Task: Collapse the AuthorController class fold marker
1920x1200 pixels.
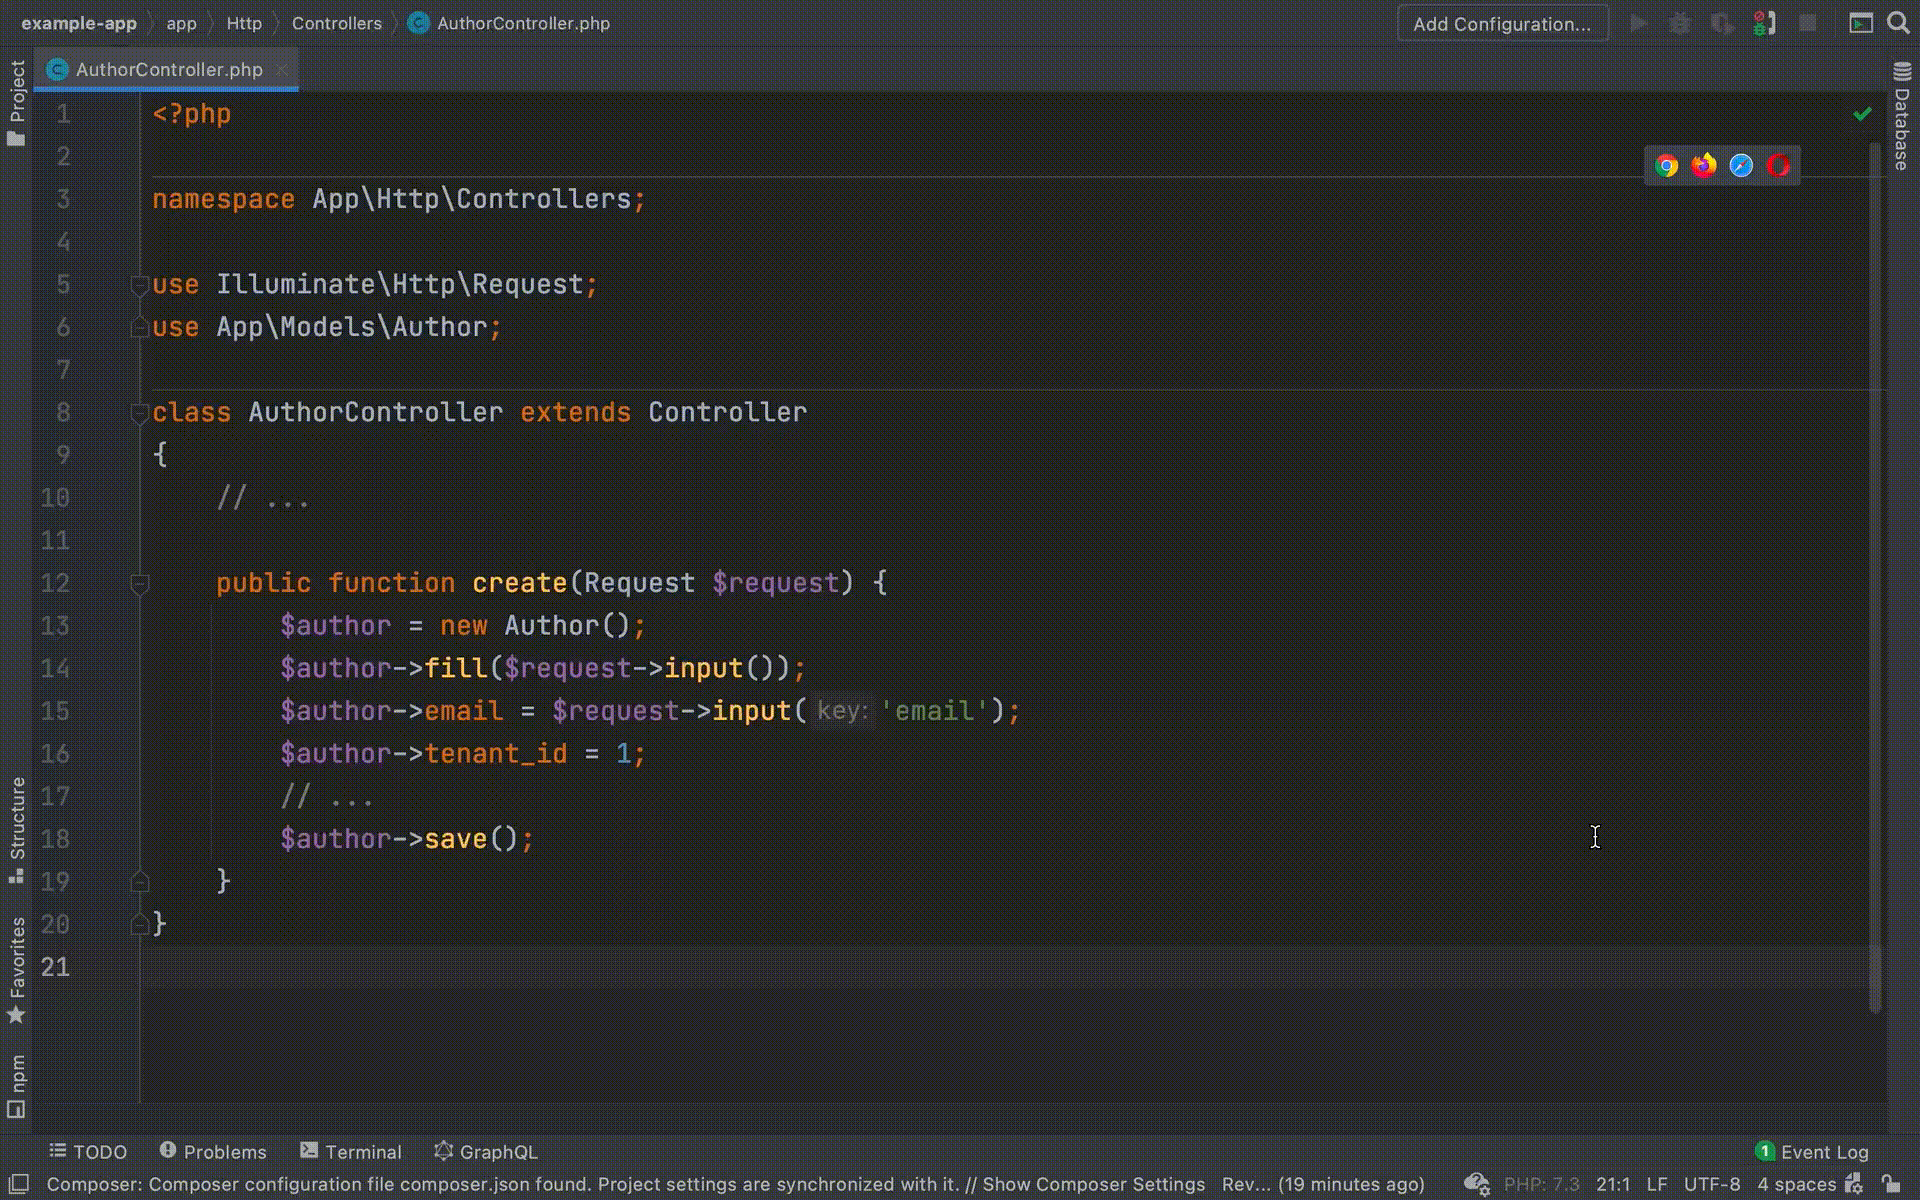Action: click(140, 413)
